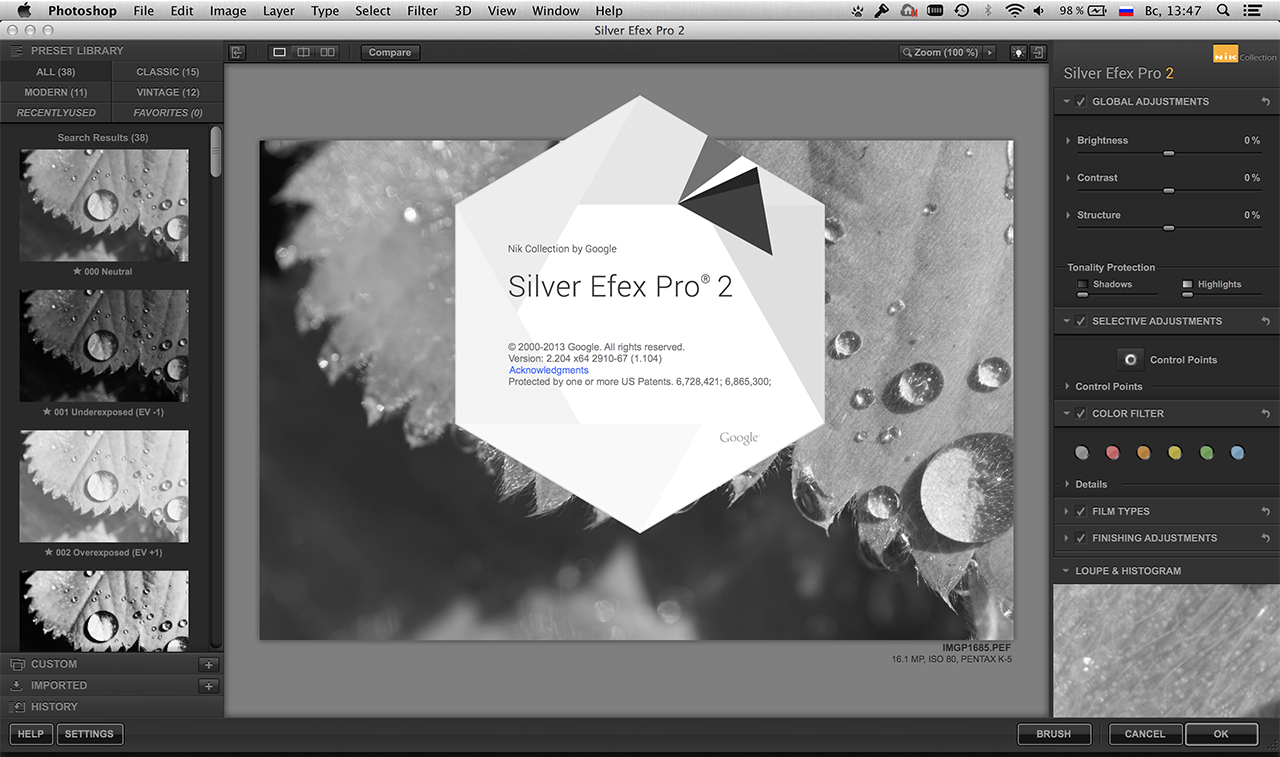1280x757 pixels.
Task: Open the Layer menu
Action: [x=279, y=11]
